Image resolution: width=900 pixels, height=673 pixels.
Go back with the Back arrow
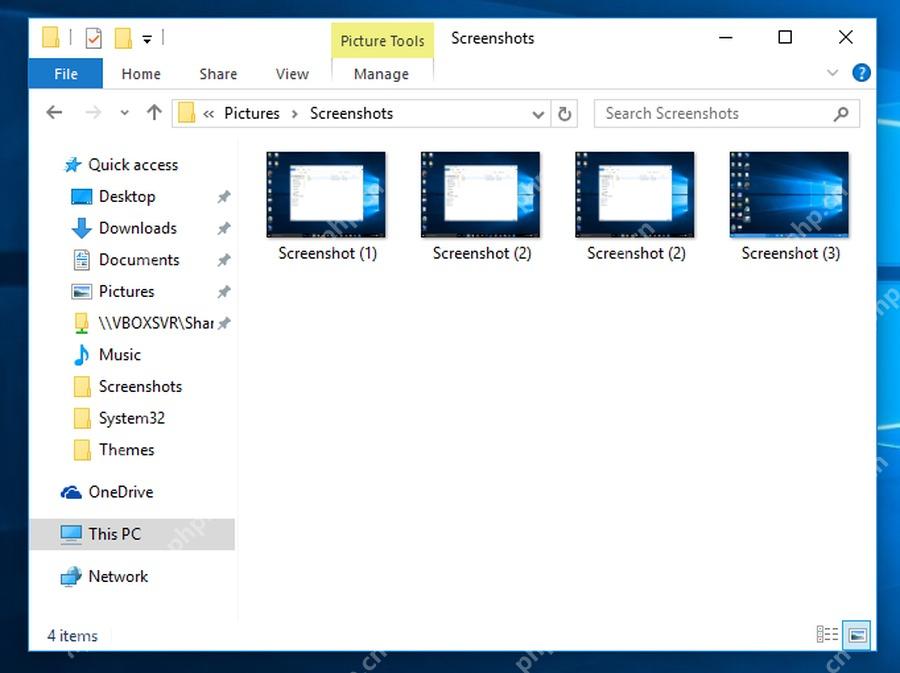54,112
